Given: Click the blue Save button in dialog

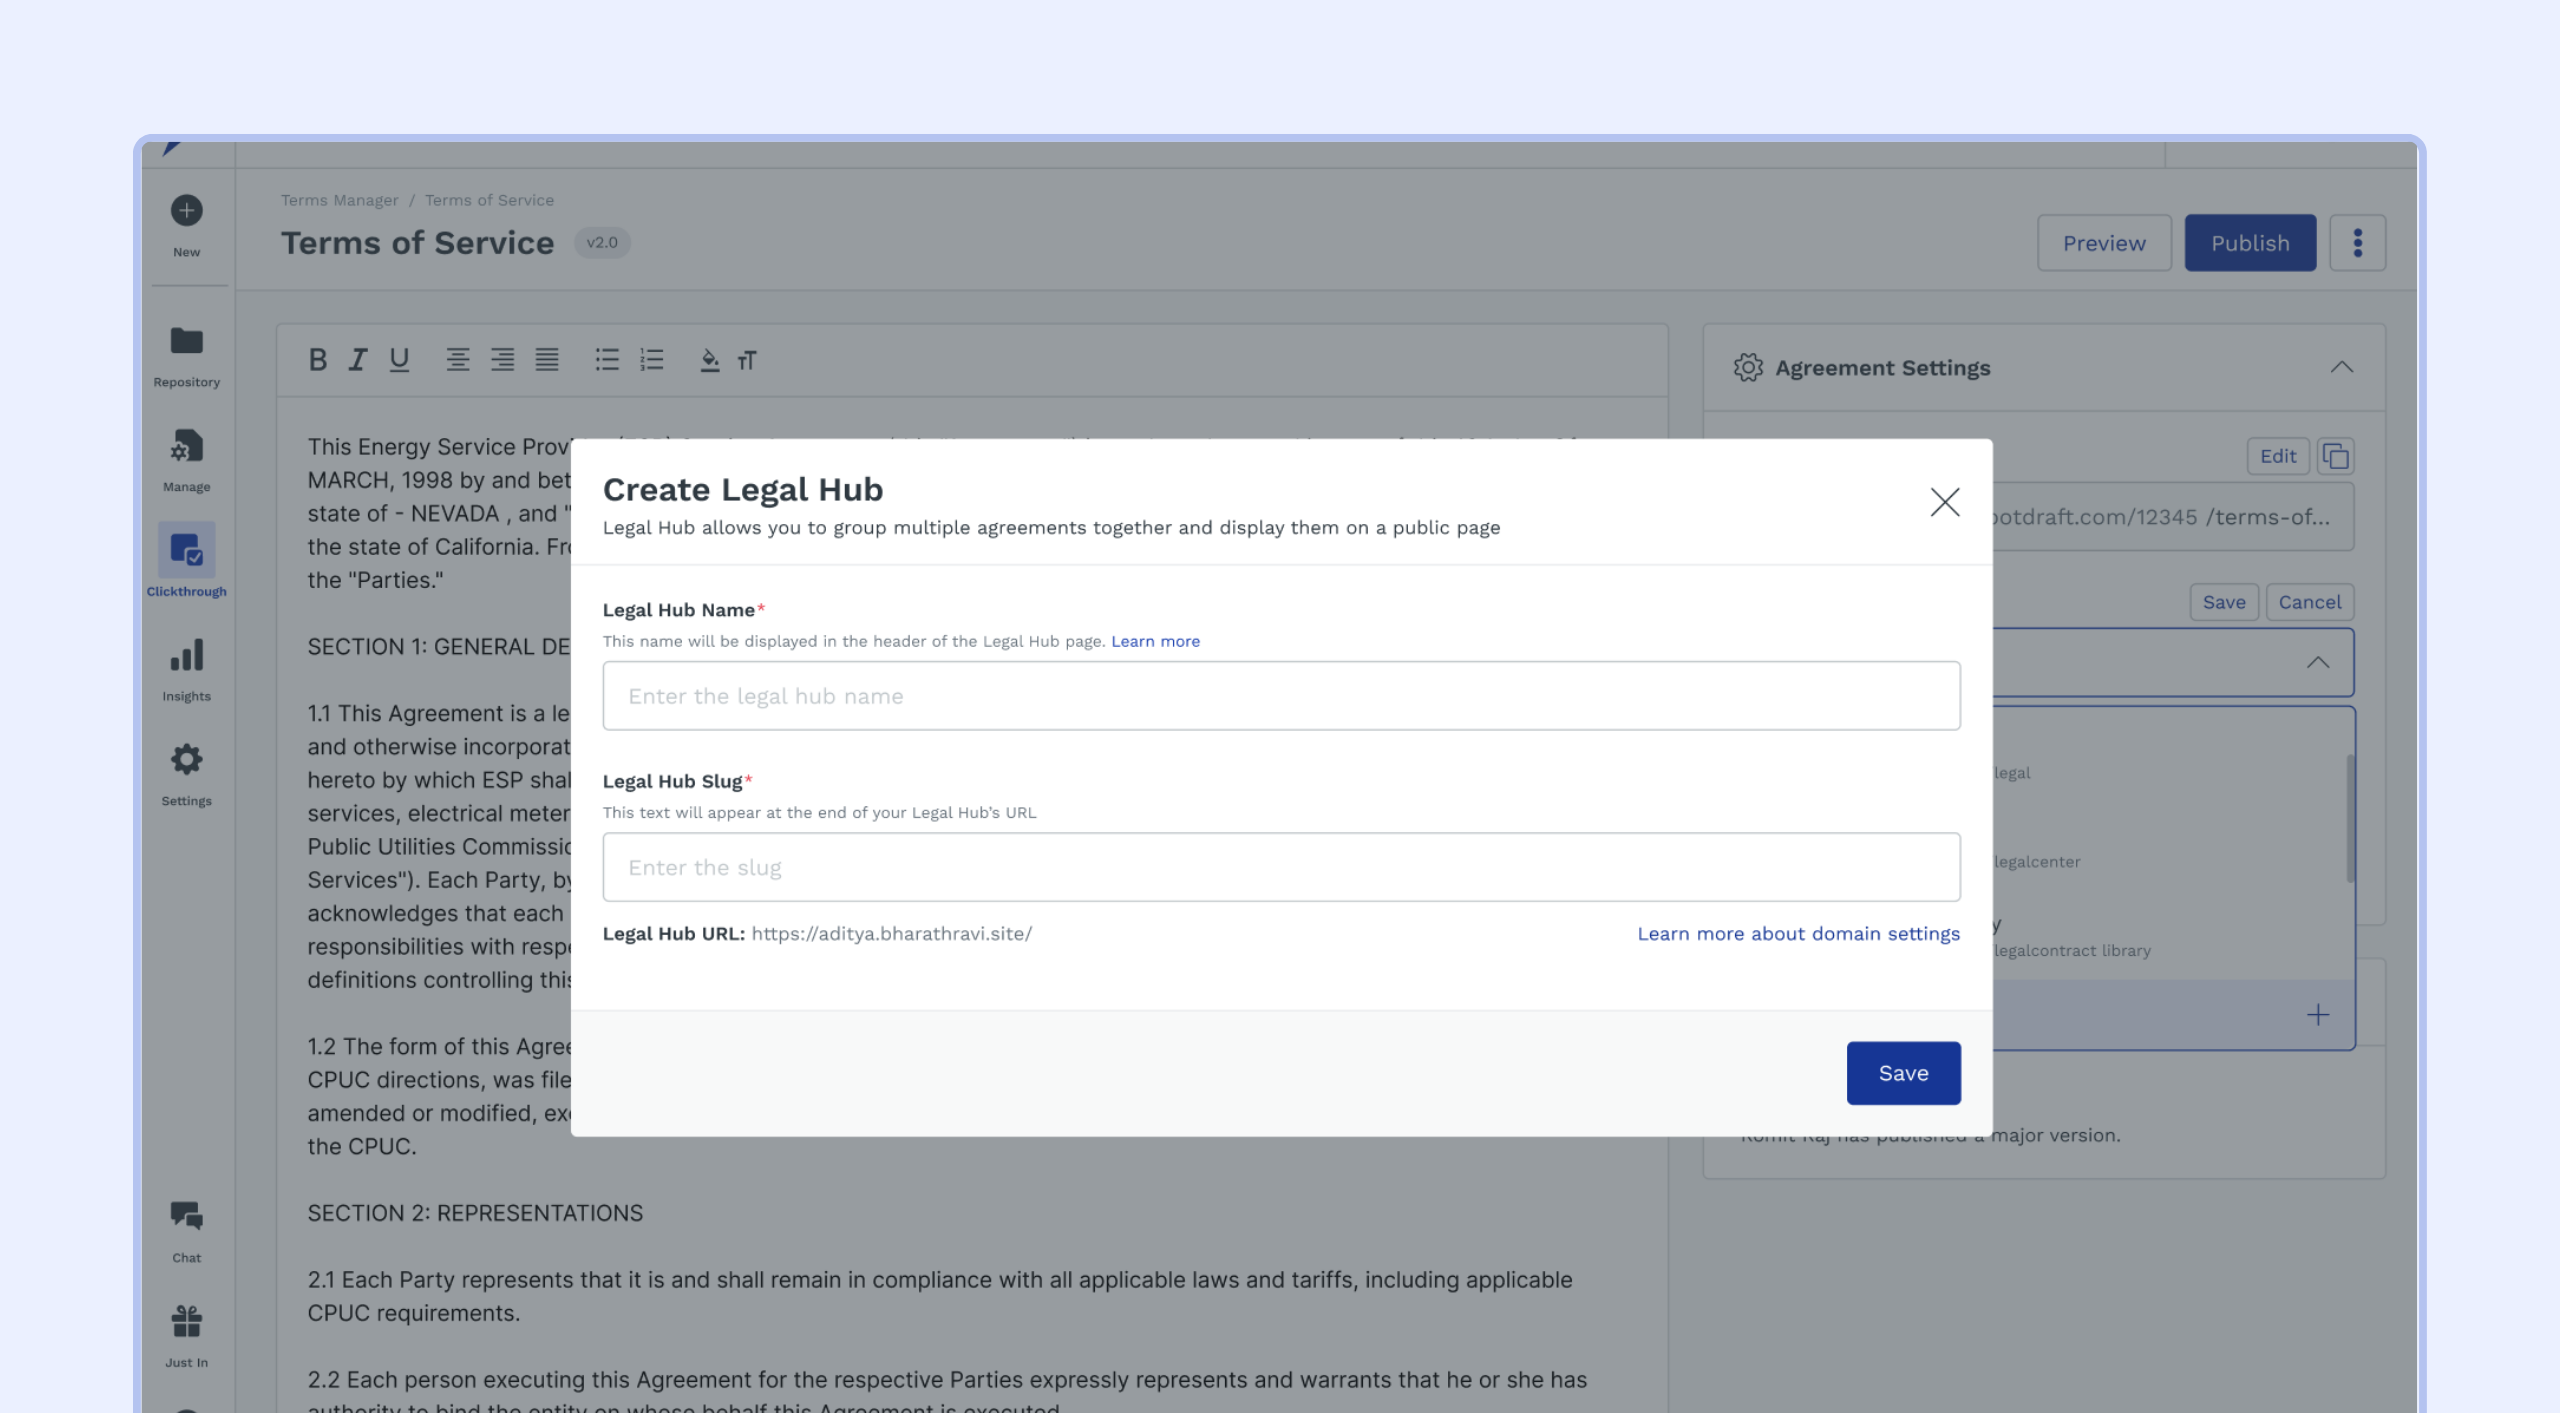Looking at the screenshot, I should pos(1902,1073).
